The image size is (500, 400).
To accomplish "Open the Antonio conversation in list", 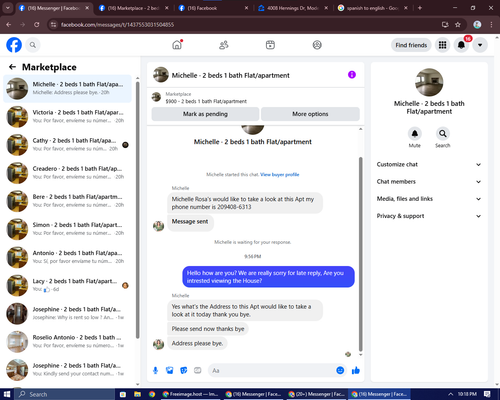I will click(68, 257).
